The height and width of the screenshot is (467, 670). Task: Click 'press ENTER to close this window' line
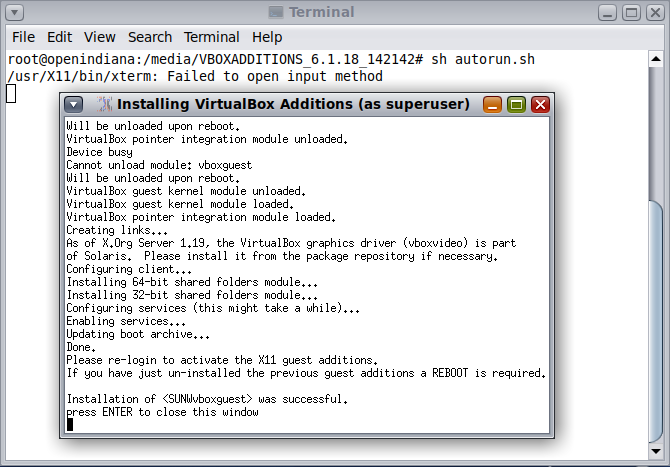coord(162,412)
